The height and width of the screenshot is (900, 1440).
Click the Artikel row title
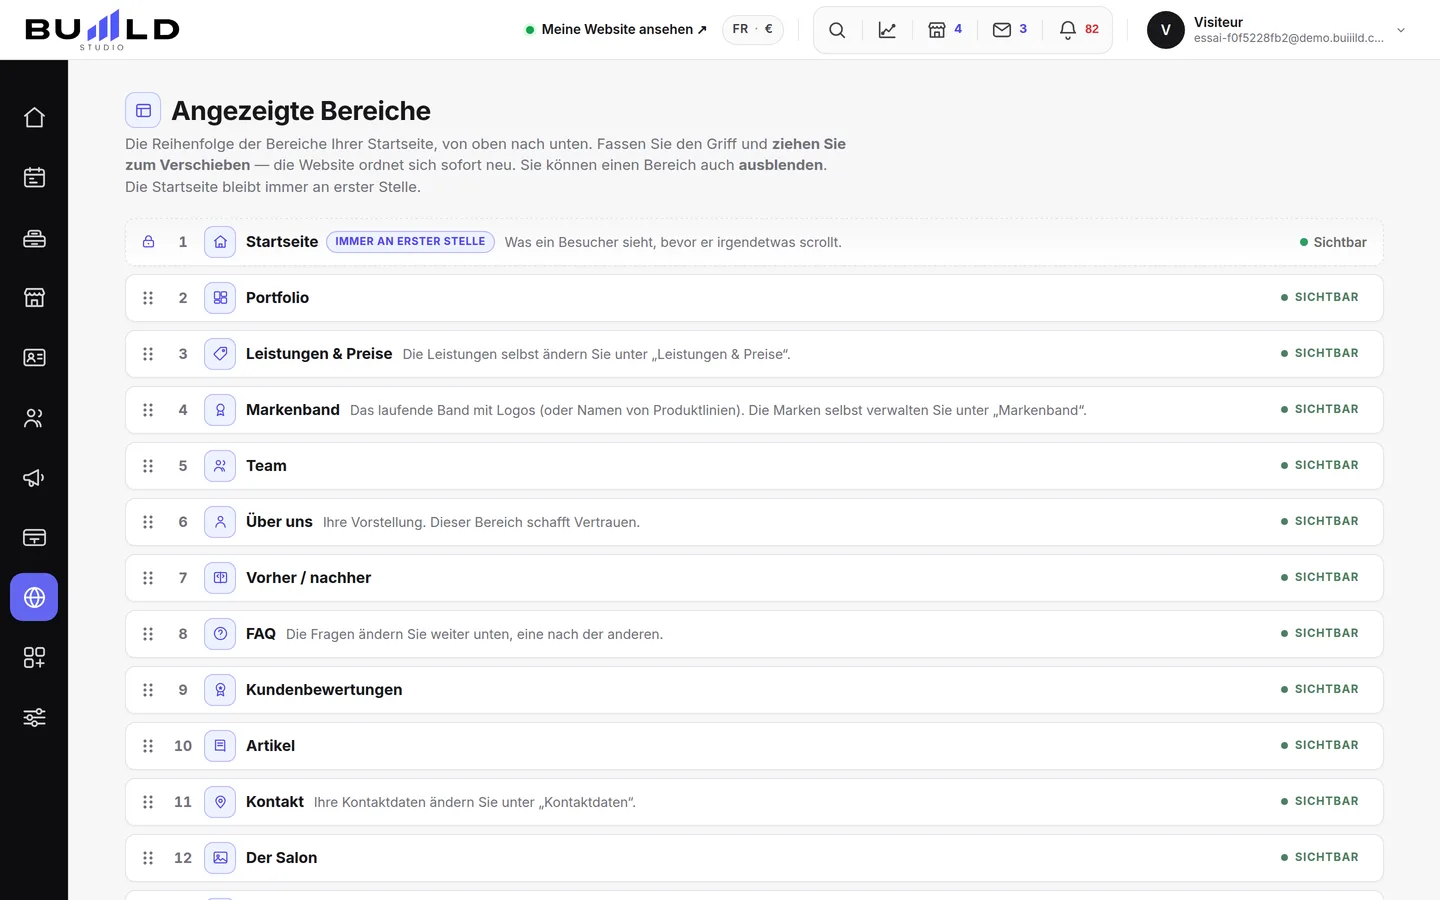(x=270, y=746)
